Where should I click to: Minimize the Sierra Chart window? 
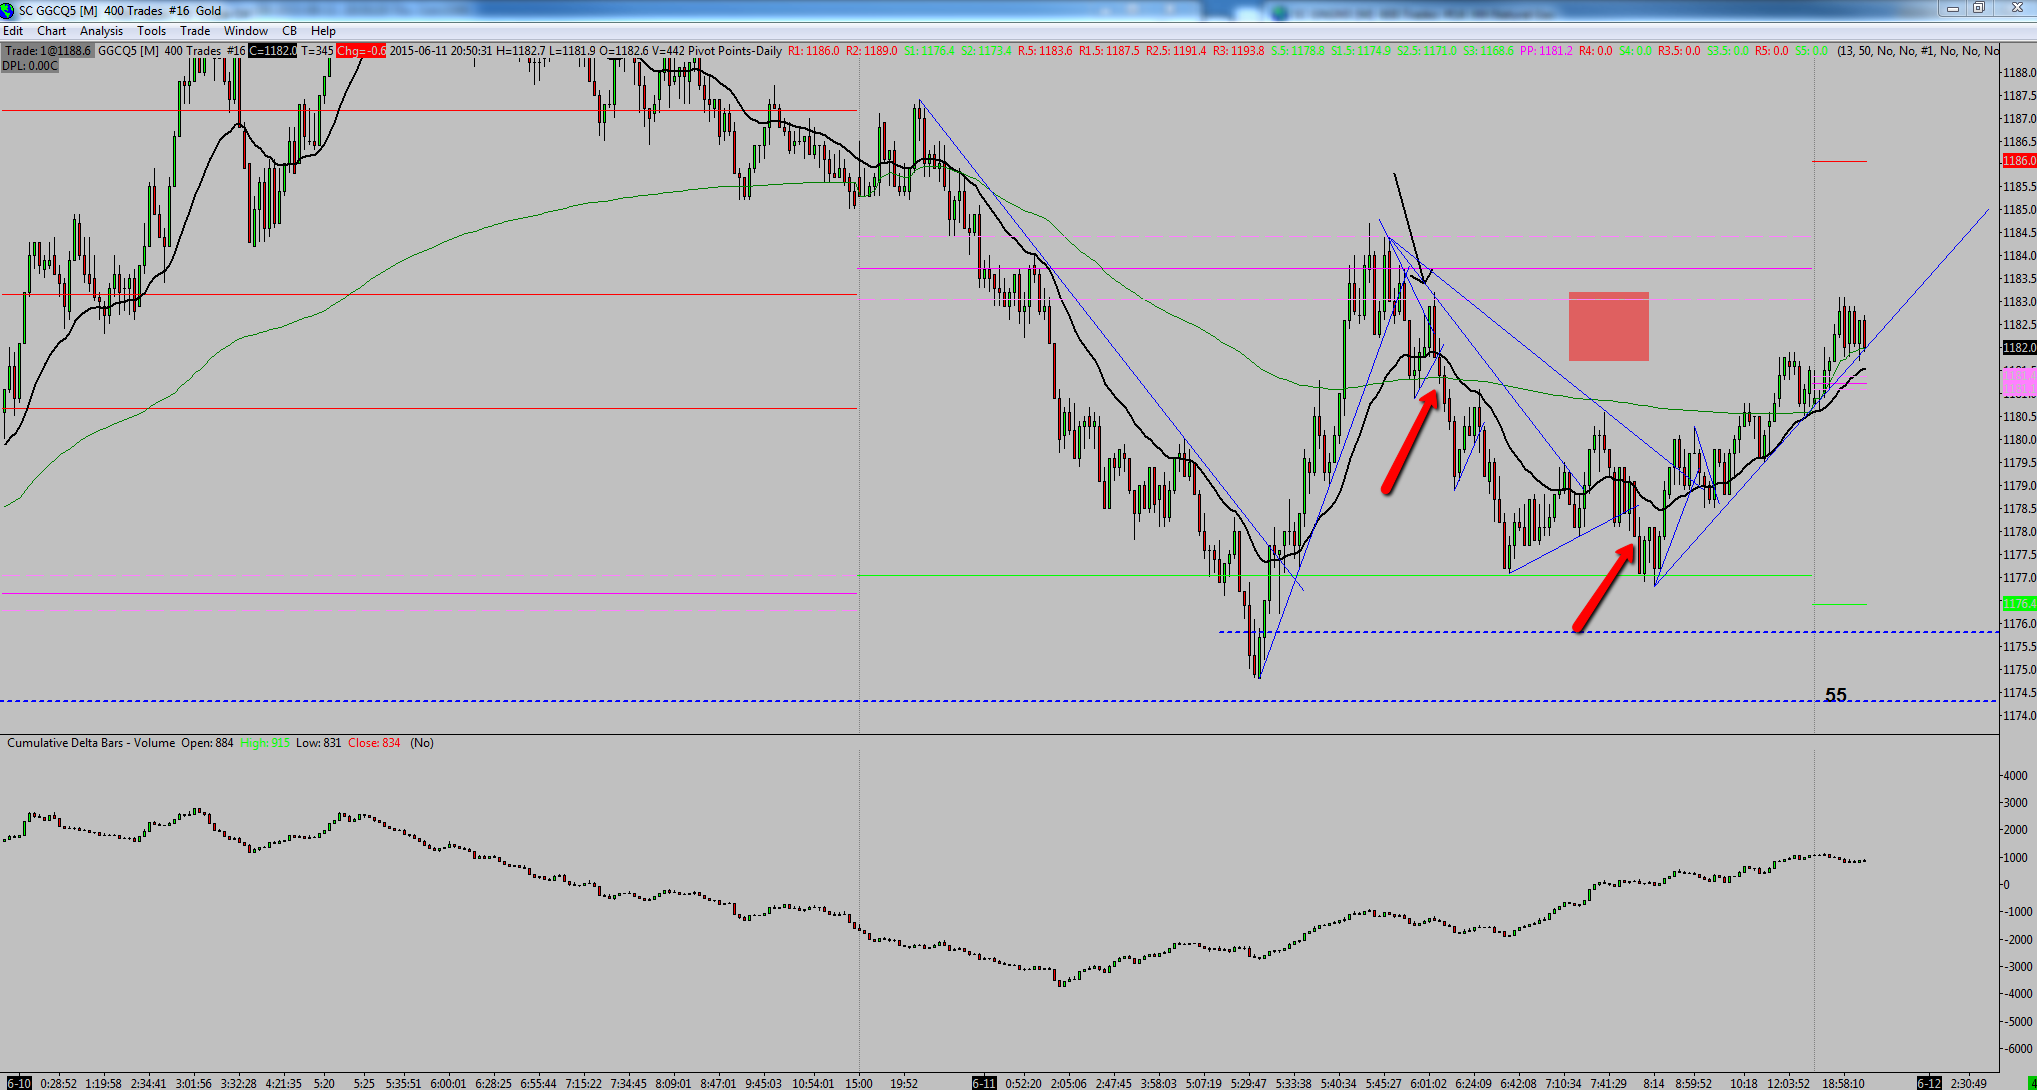1952,9
